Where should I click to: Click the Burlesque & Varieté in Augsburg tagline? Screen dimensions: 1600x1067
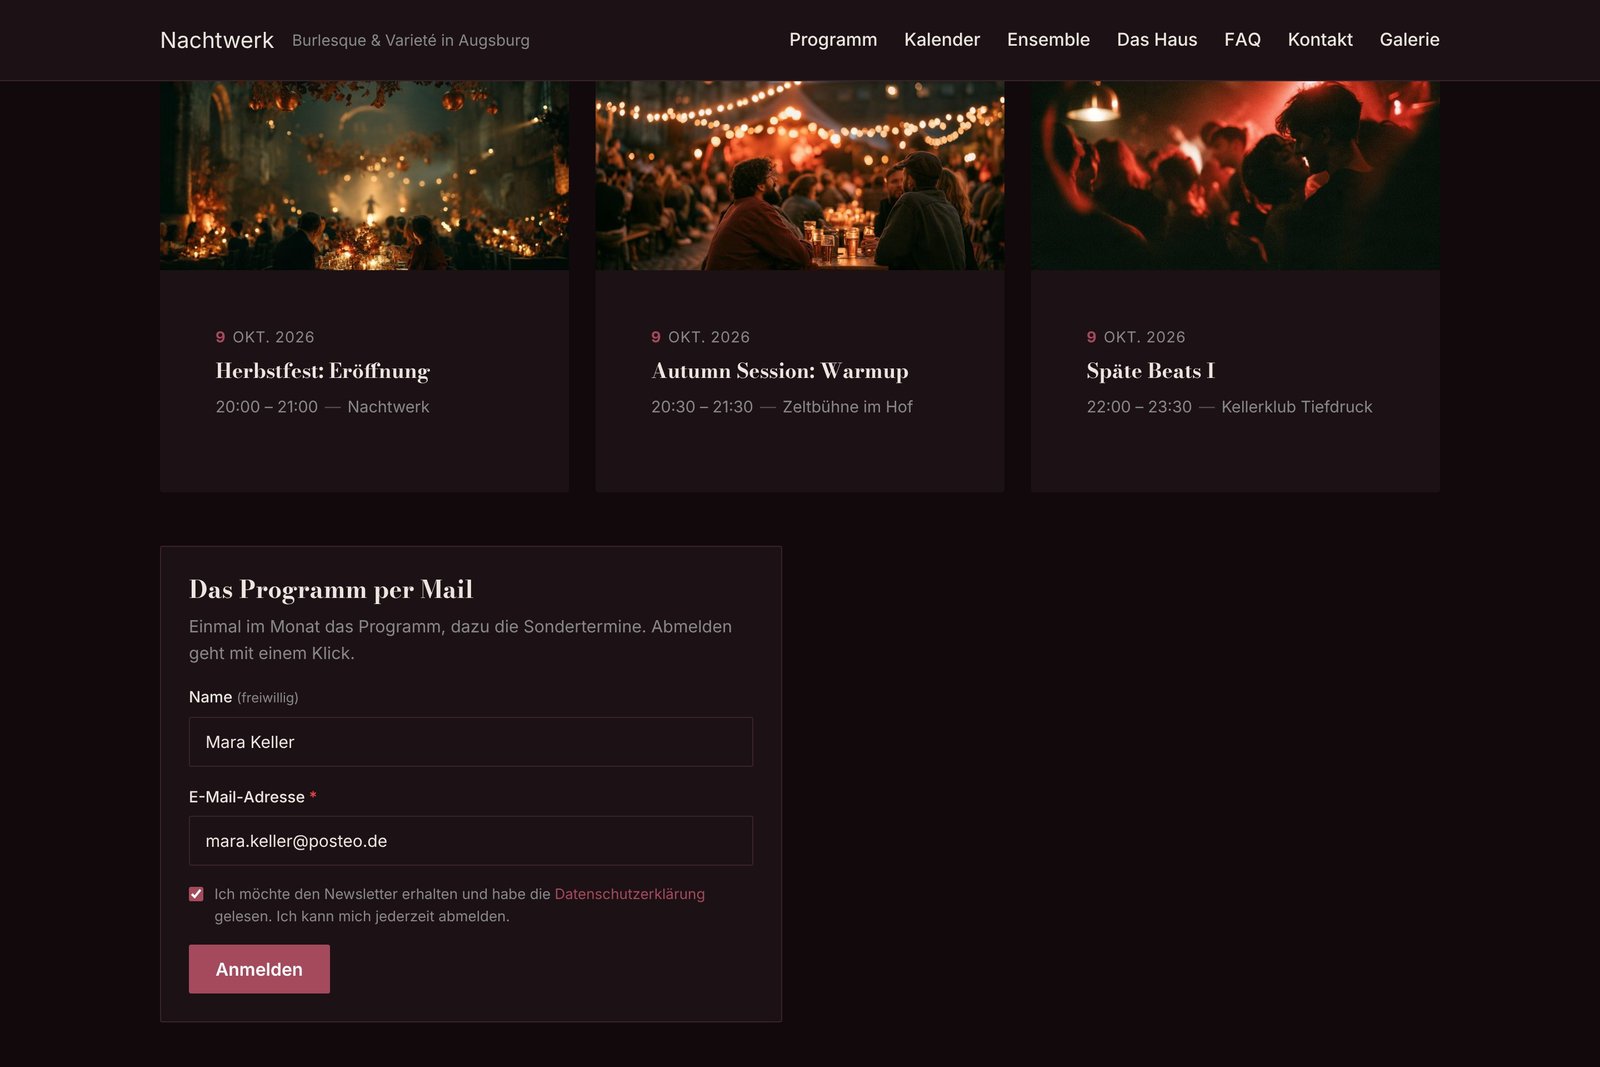click(411, 40)
